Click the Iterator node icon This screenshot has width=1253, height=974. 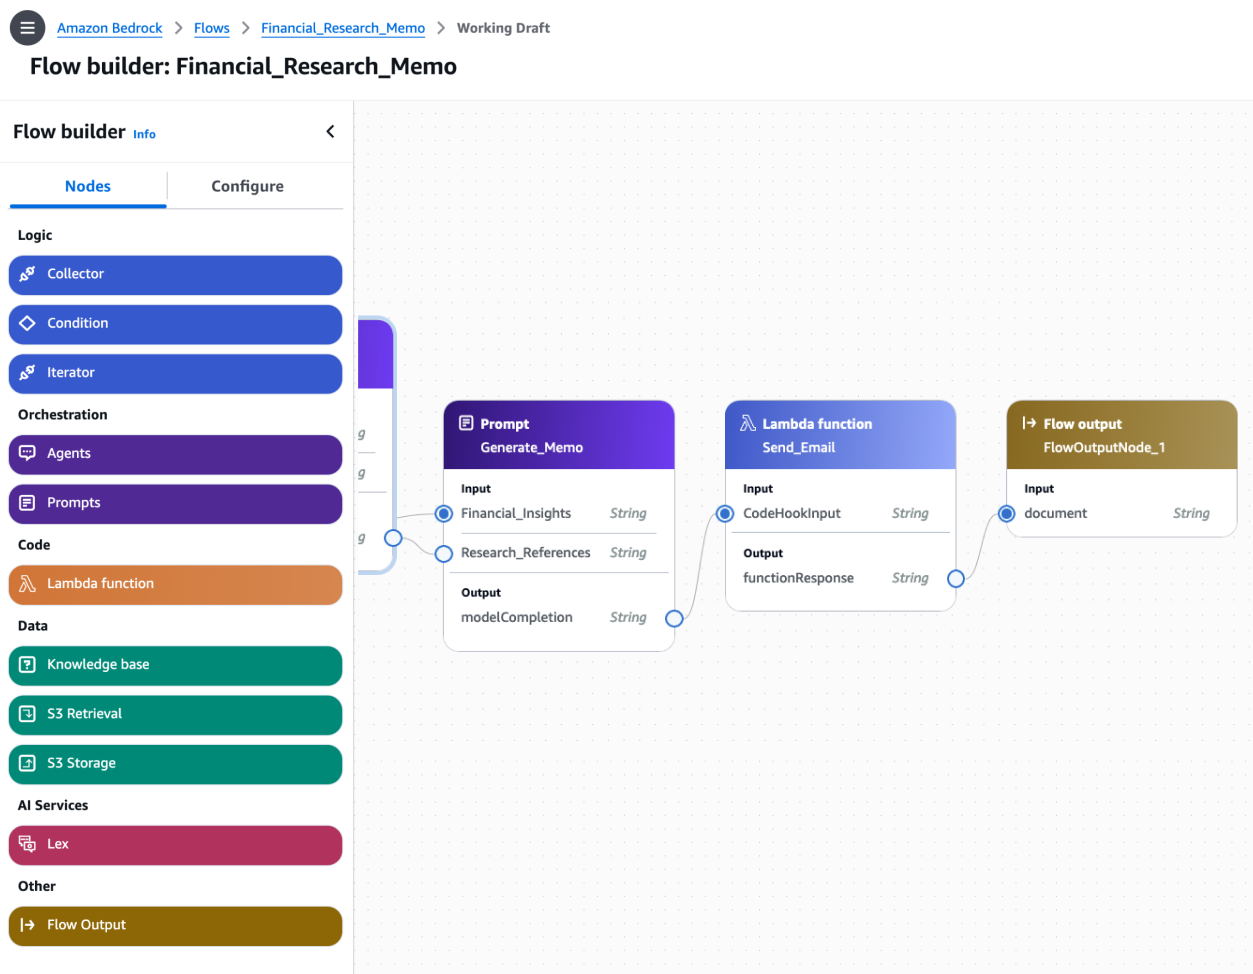tap(28, 372)
